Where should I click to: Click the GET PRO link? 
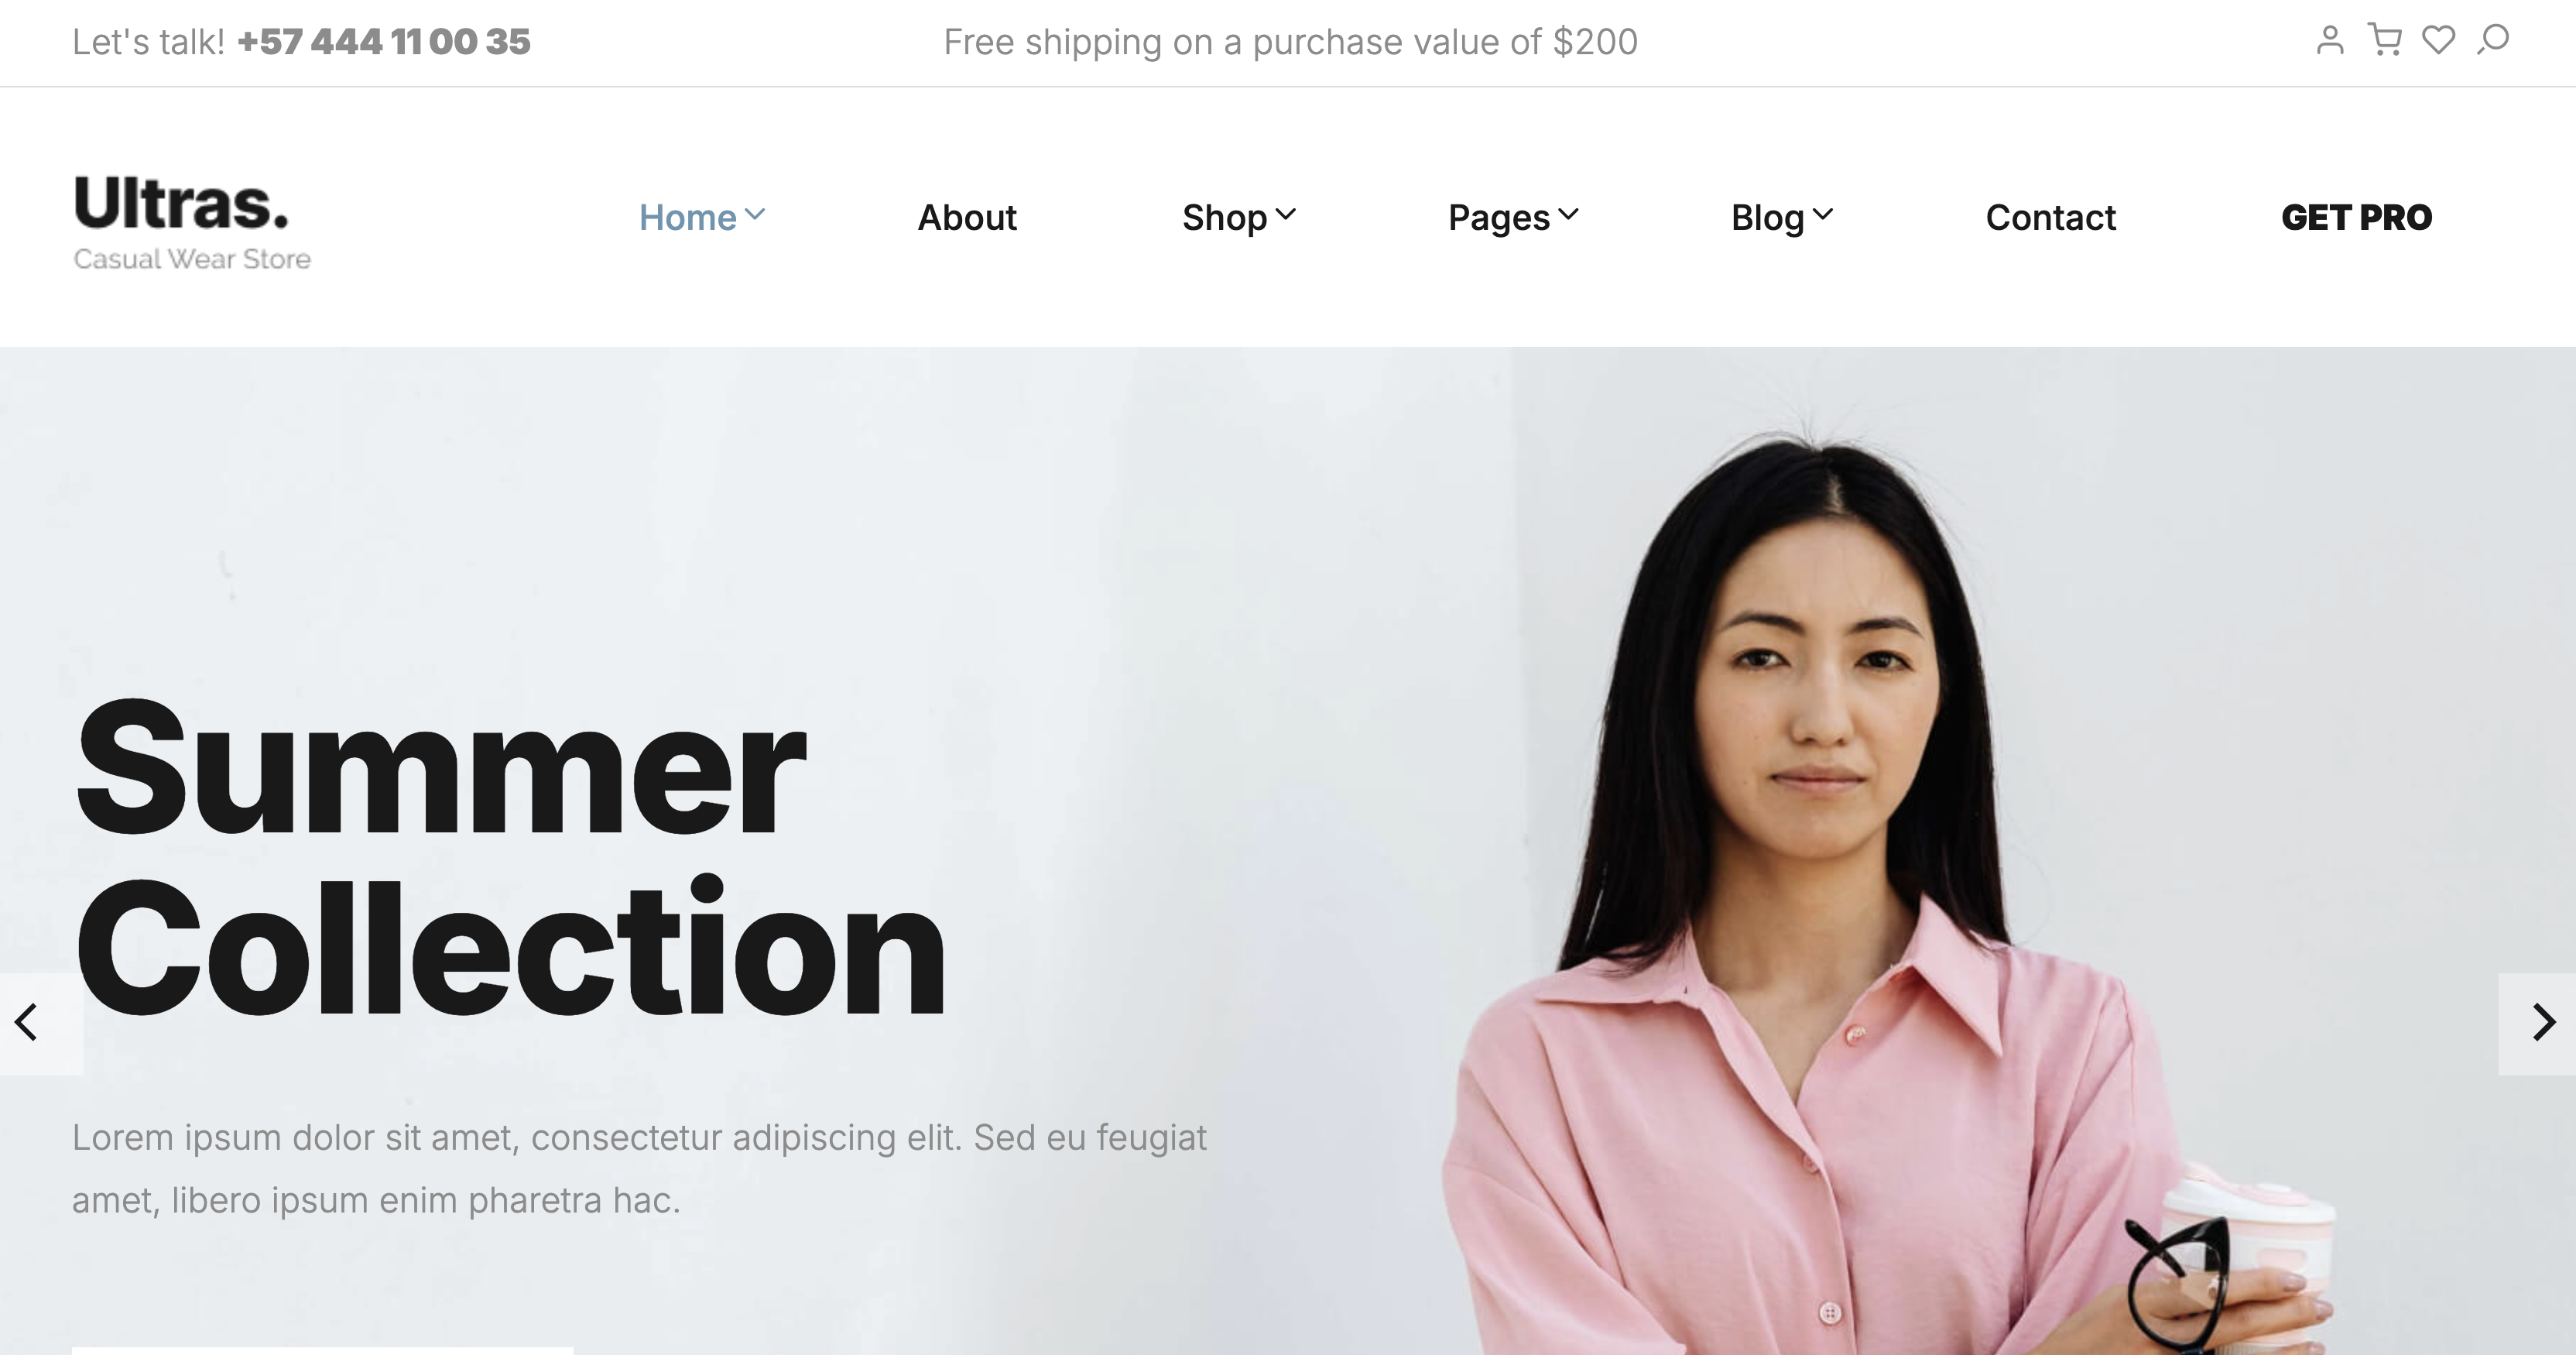2356,217
